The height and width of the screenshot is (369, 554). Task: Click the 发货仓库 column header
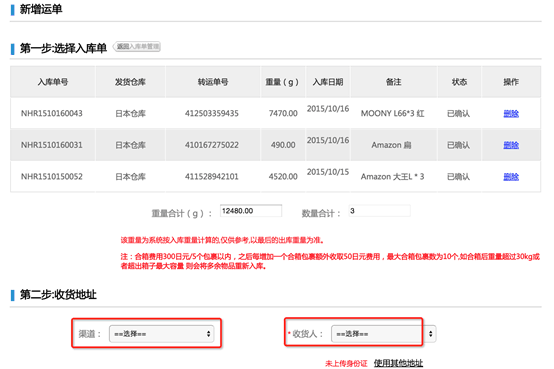(x=130, y=82)
